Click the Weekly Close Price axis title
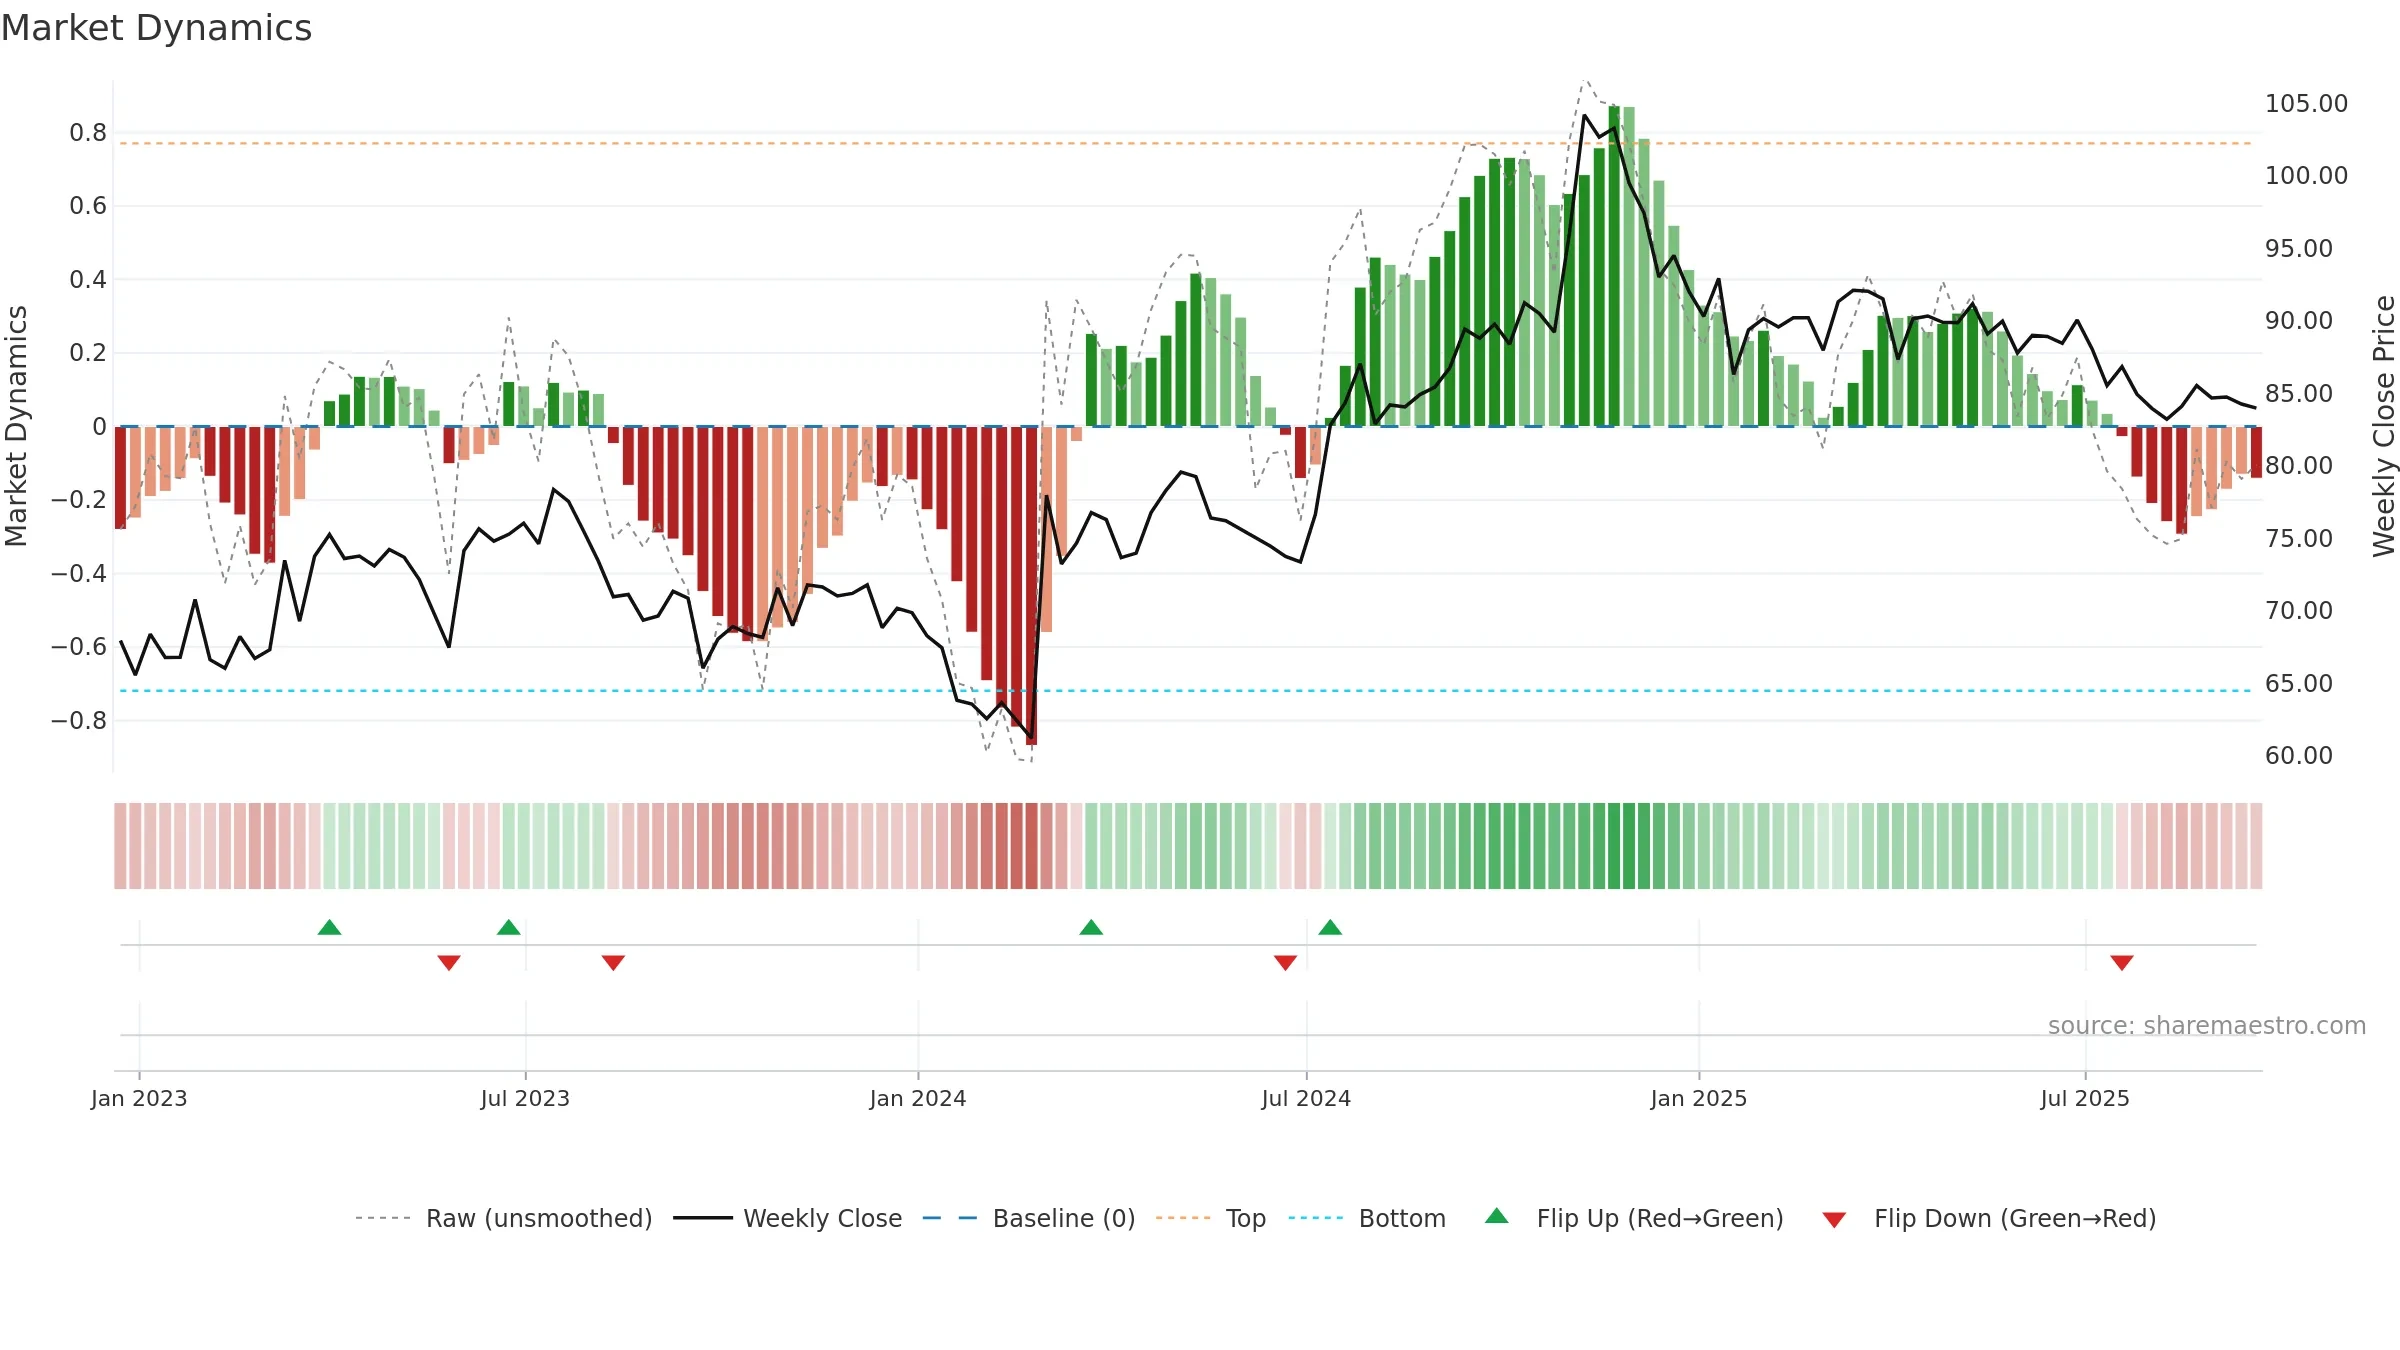The width and height of the screenshot is (2400, 1350). (x=2384, y=426)
